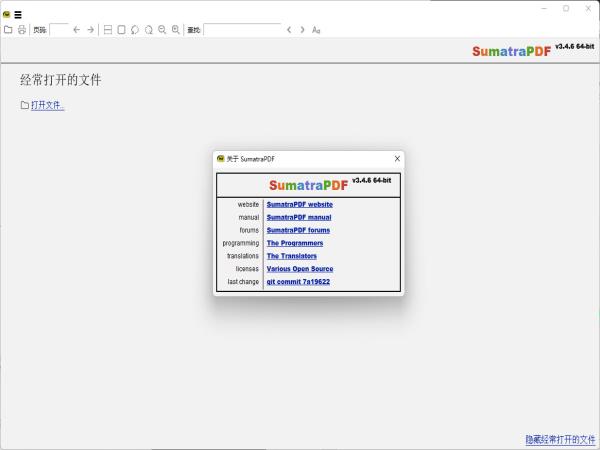The height and width of the screenshot is (450, 600).
Task: Click the 打开文件 link
Action: click(47, 105)
